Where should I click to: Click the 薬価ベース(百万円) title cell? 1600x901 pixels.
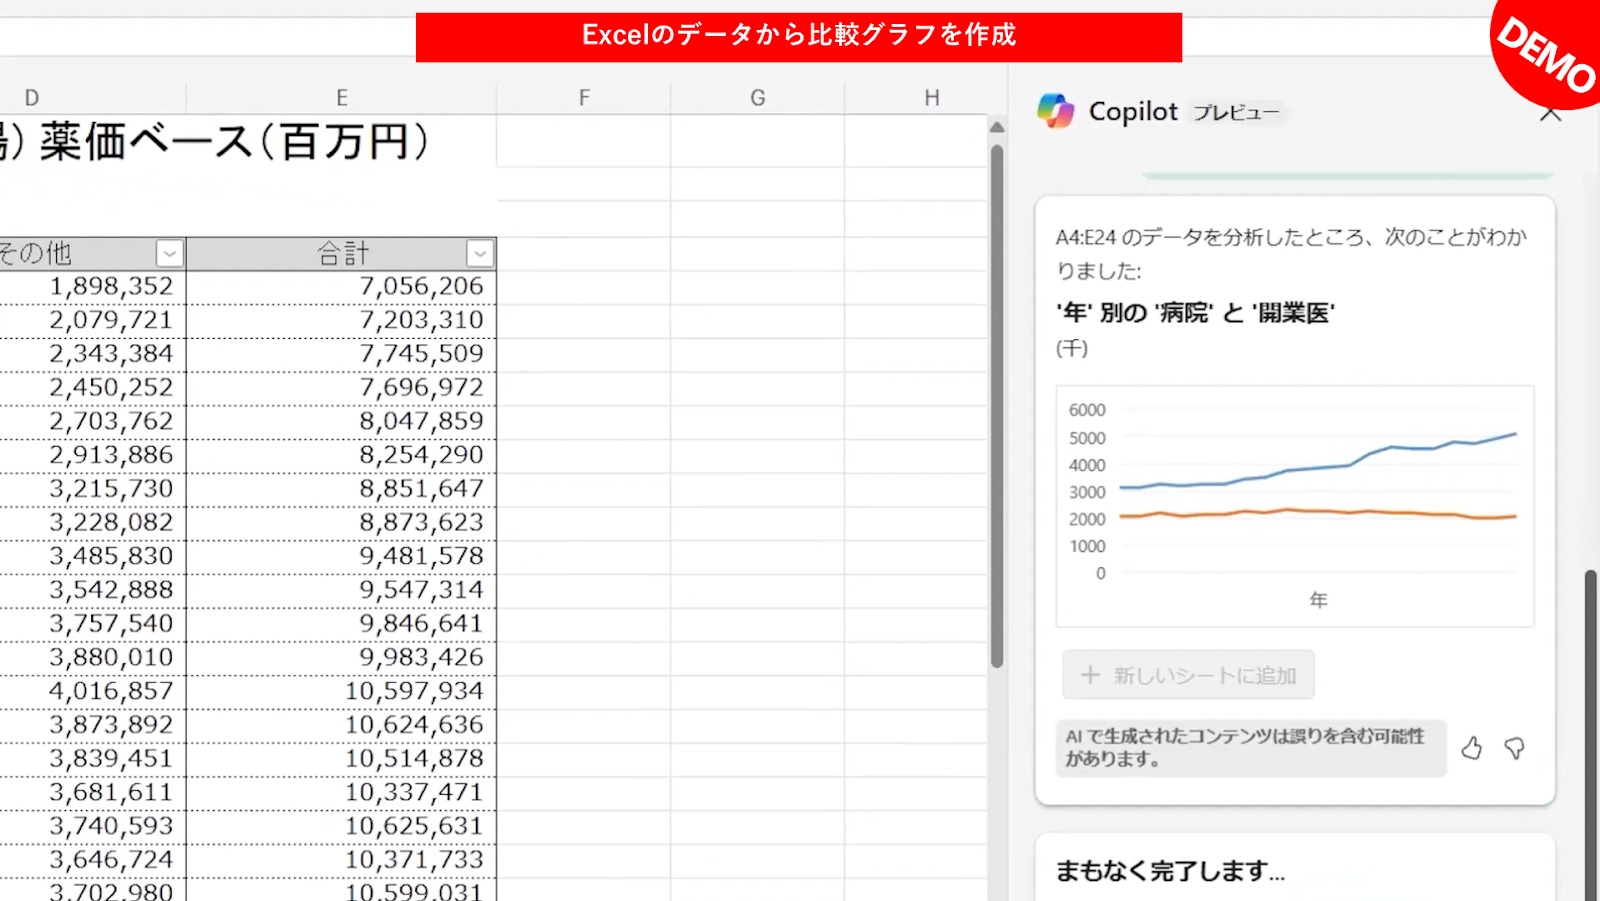click(240, 142)
